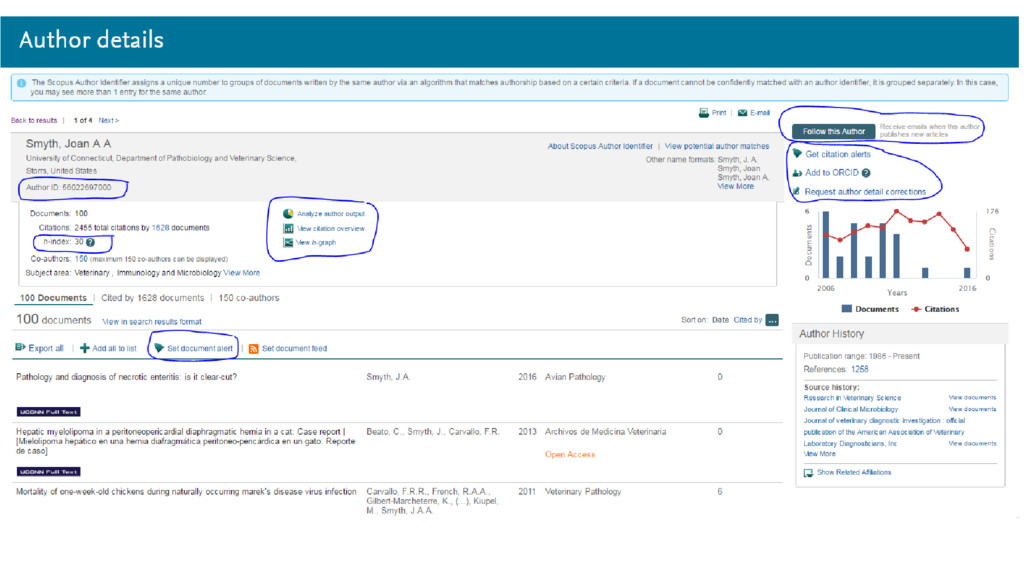This screenshot has height=576, width=1024.
Task: Open the sort options ellipsis button
Action: [x=772, y=320]
